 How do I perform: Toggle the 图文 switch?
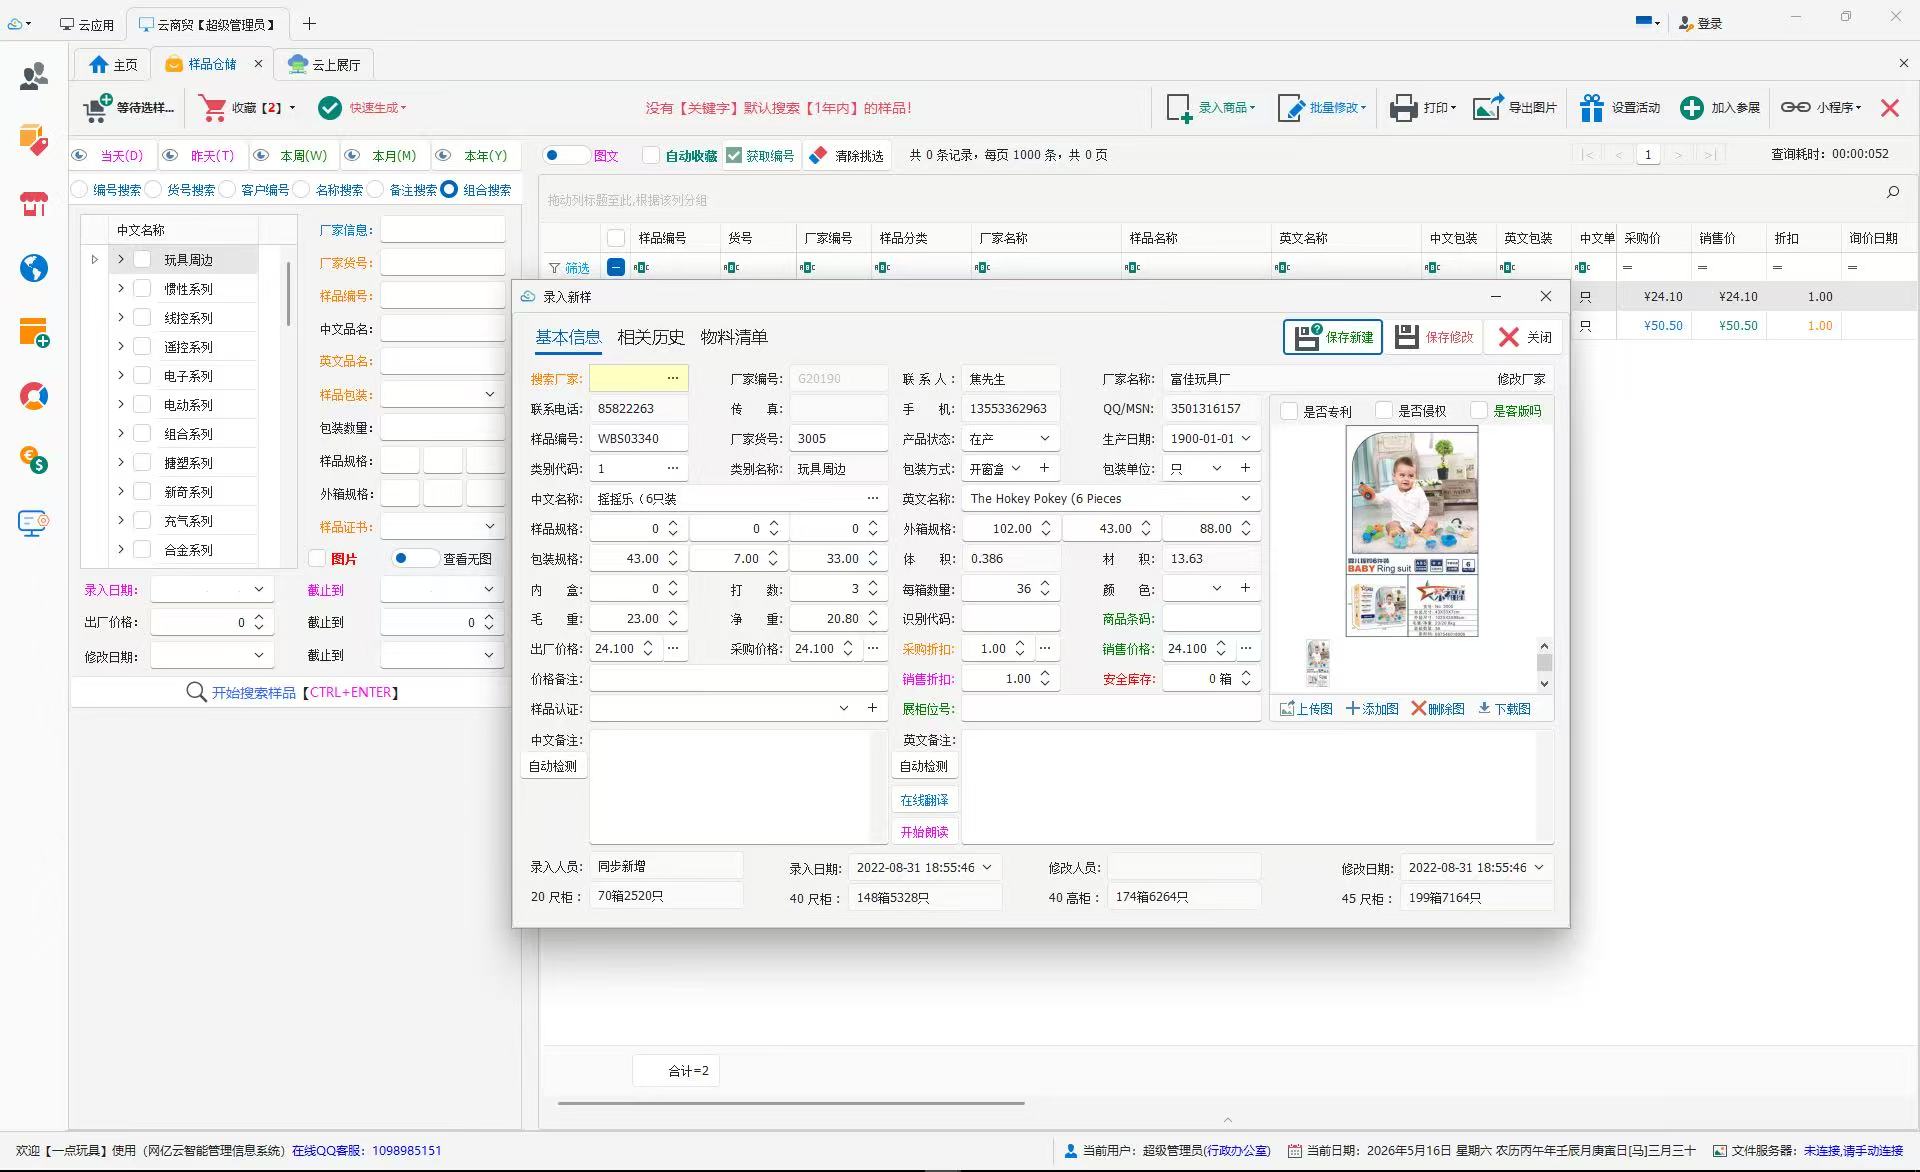click(565, 155)
